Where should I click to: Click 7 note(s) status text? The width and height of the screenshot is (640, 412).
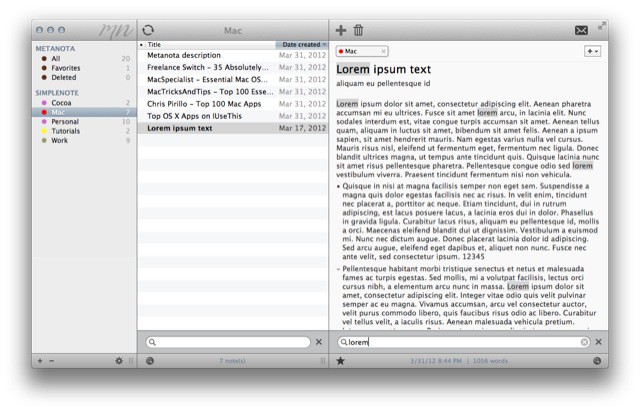(232, 361)
